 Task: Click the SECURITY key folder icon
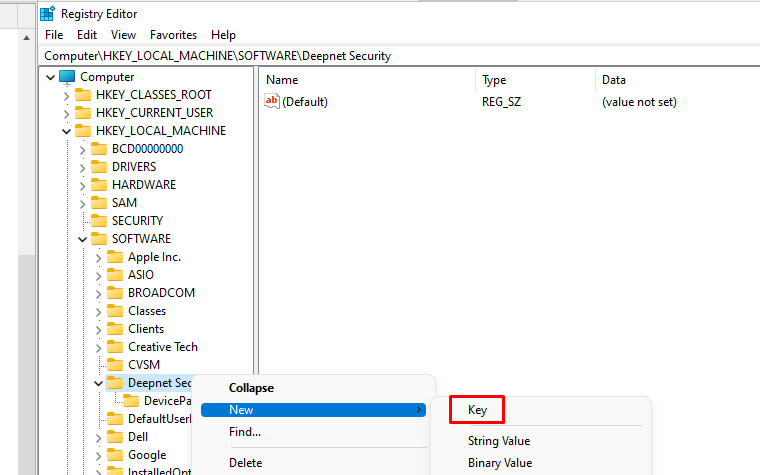pyautogui.click(x=99, y=221)
